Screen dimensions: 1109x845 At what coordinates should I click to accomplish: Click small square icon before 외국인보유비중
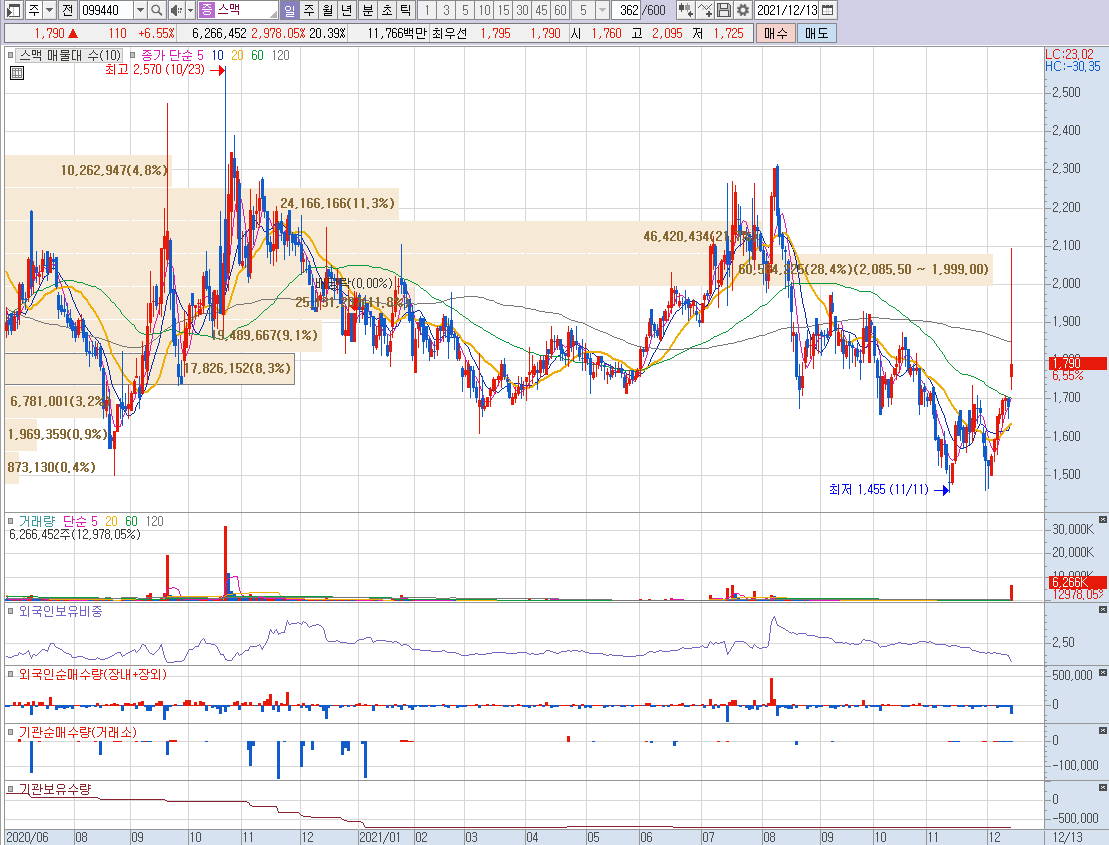(x=11, y=611)
